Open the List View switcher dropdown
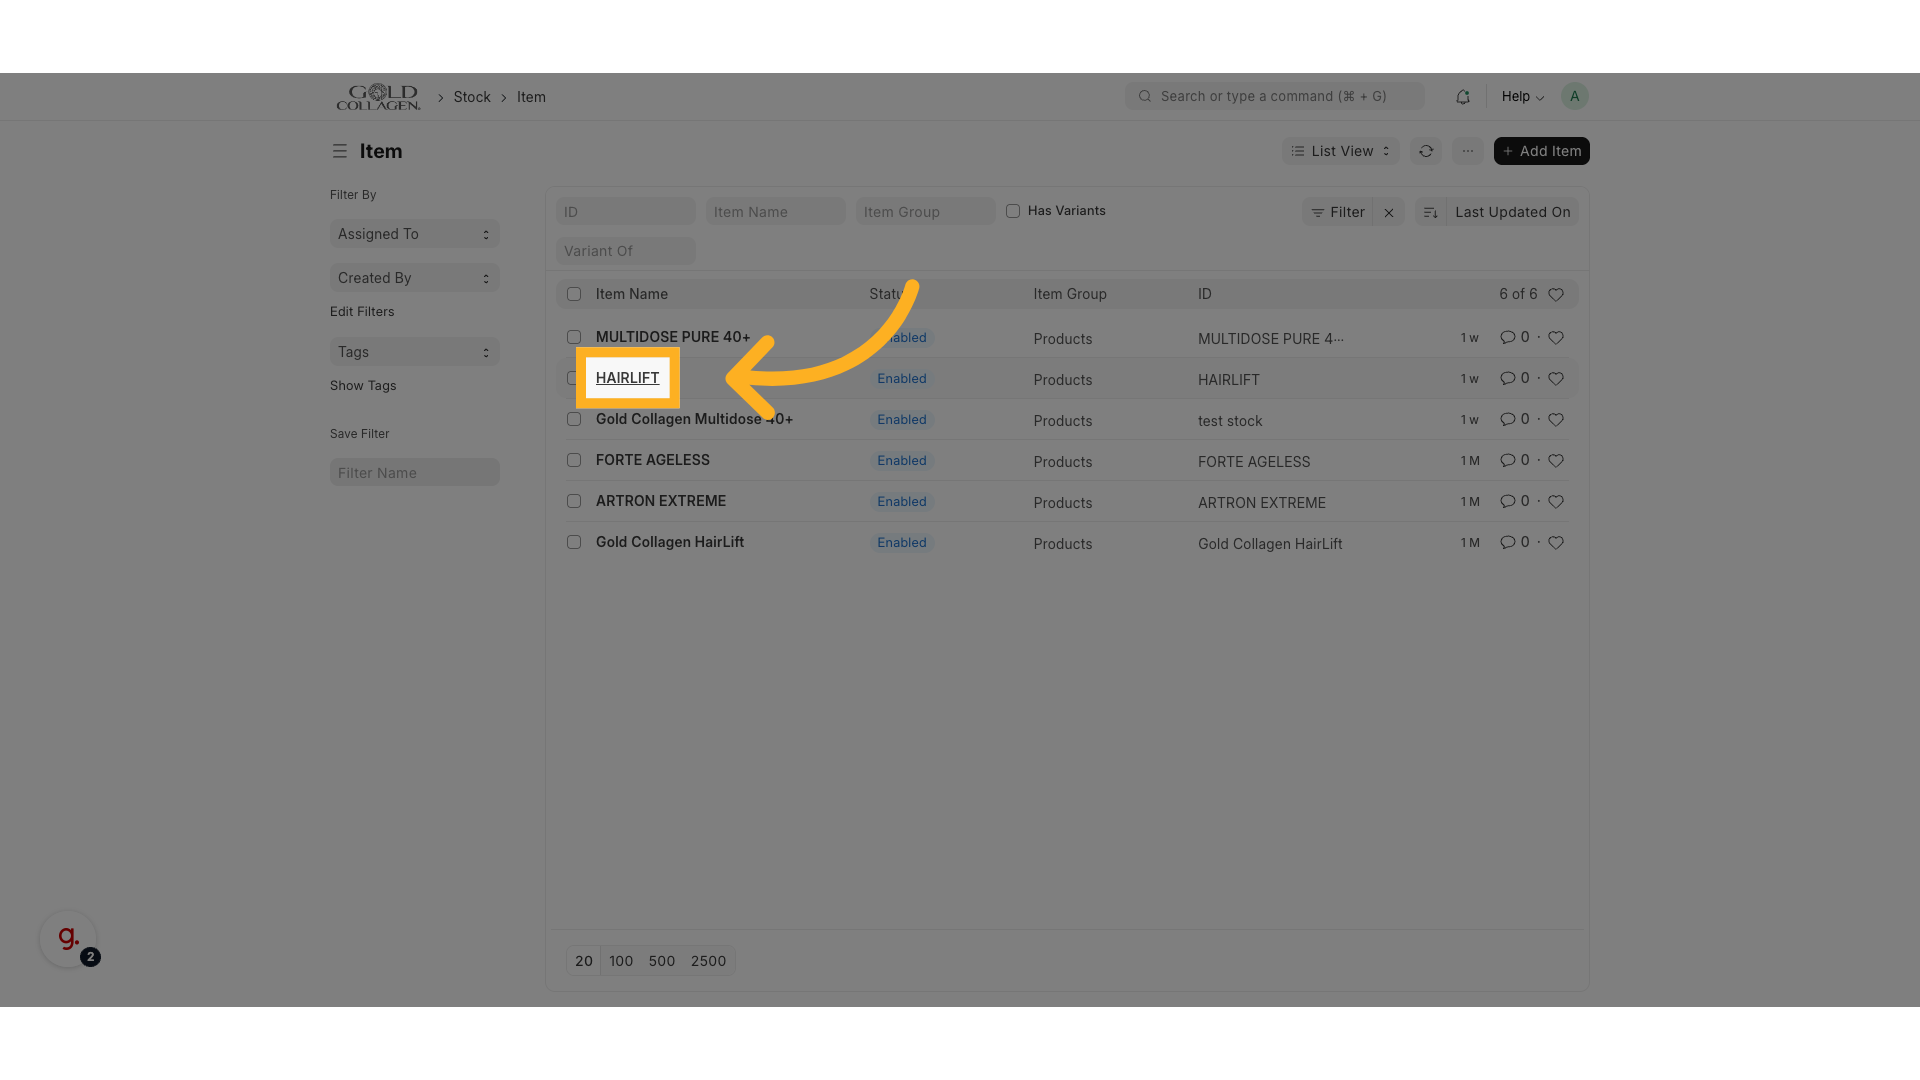This screenshot has height=1080, width=1920. 1340,151
